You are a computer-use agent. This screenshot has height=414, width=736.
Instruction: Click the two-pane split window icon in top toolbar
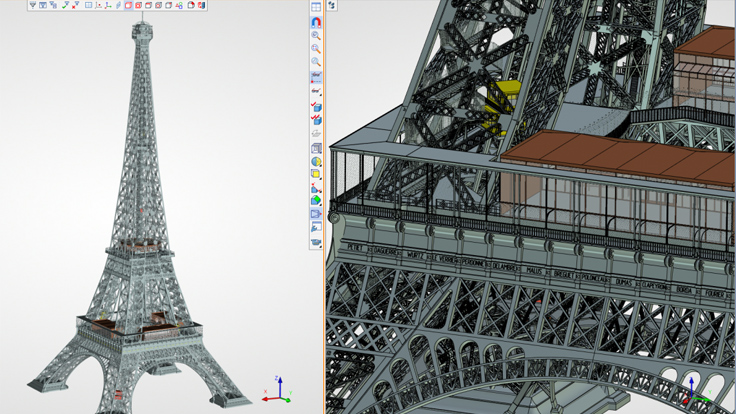pyautogui.click(x=88, y=5)
